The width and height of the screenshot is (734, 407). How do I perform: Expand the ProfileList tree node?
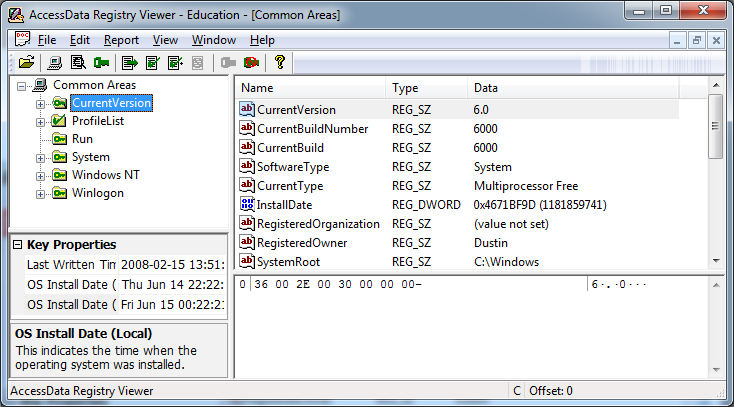coord(40,122)
